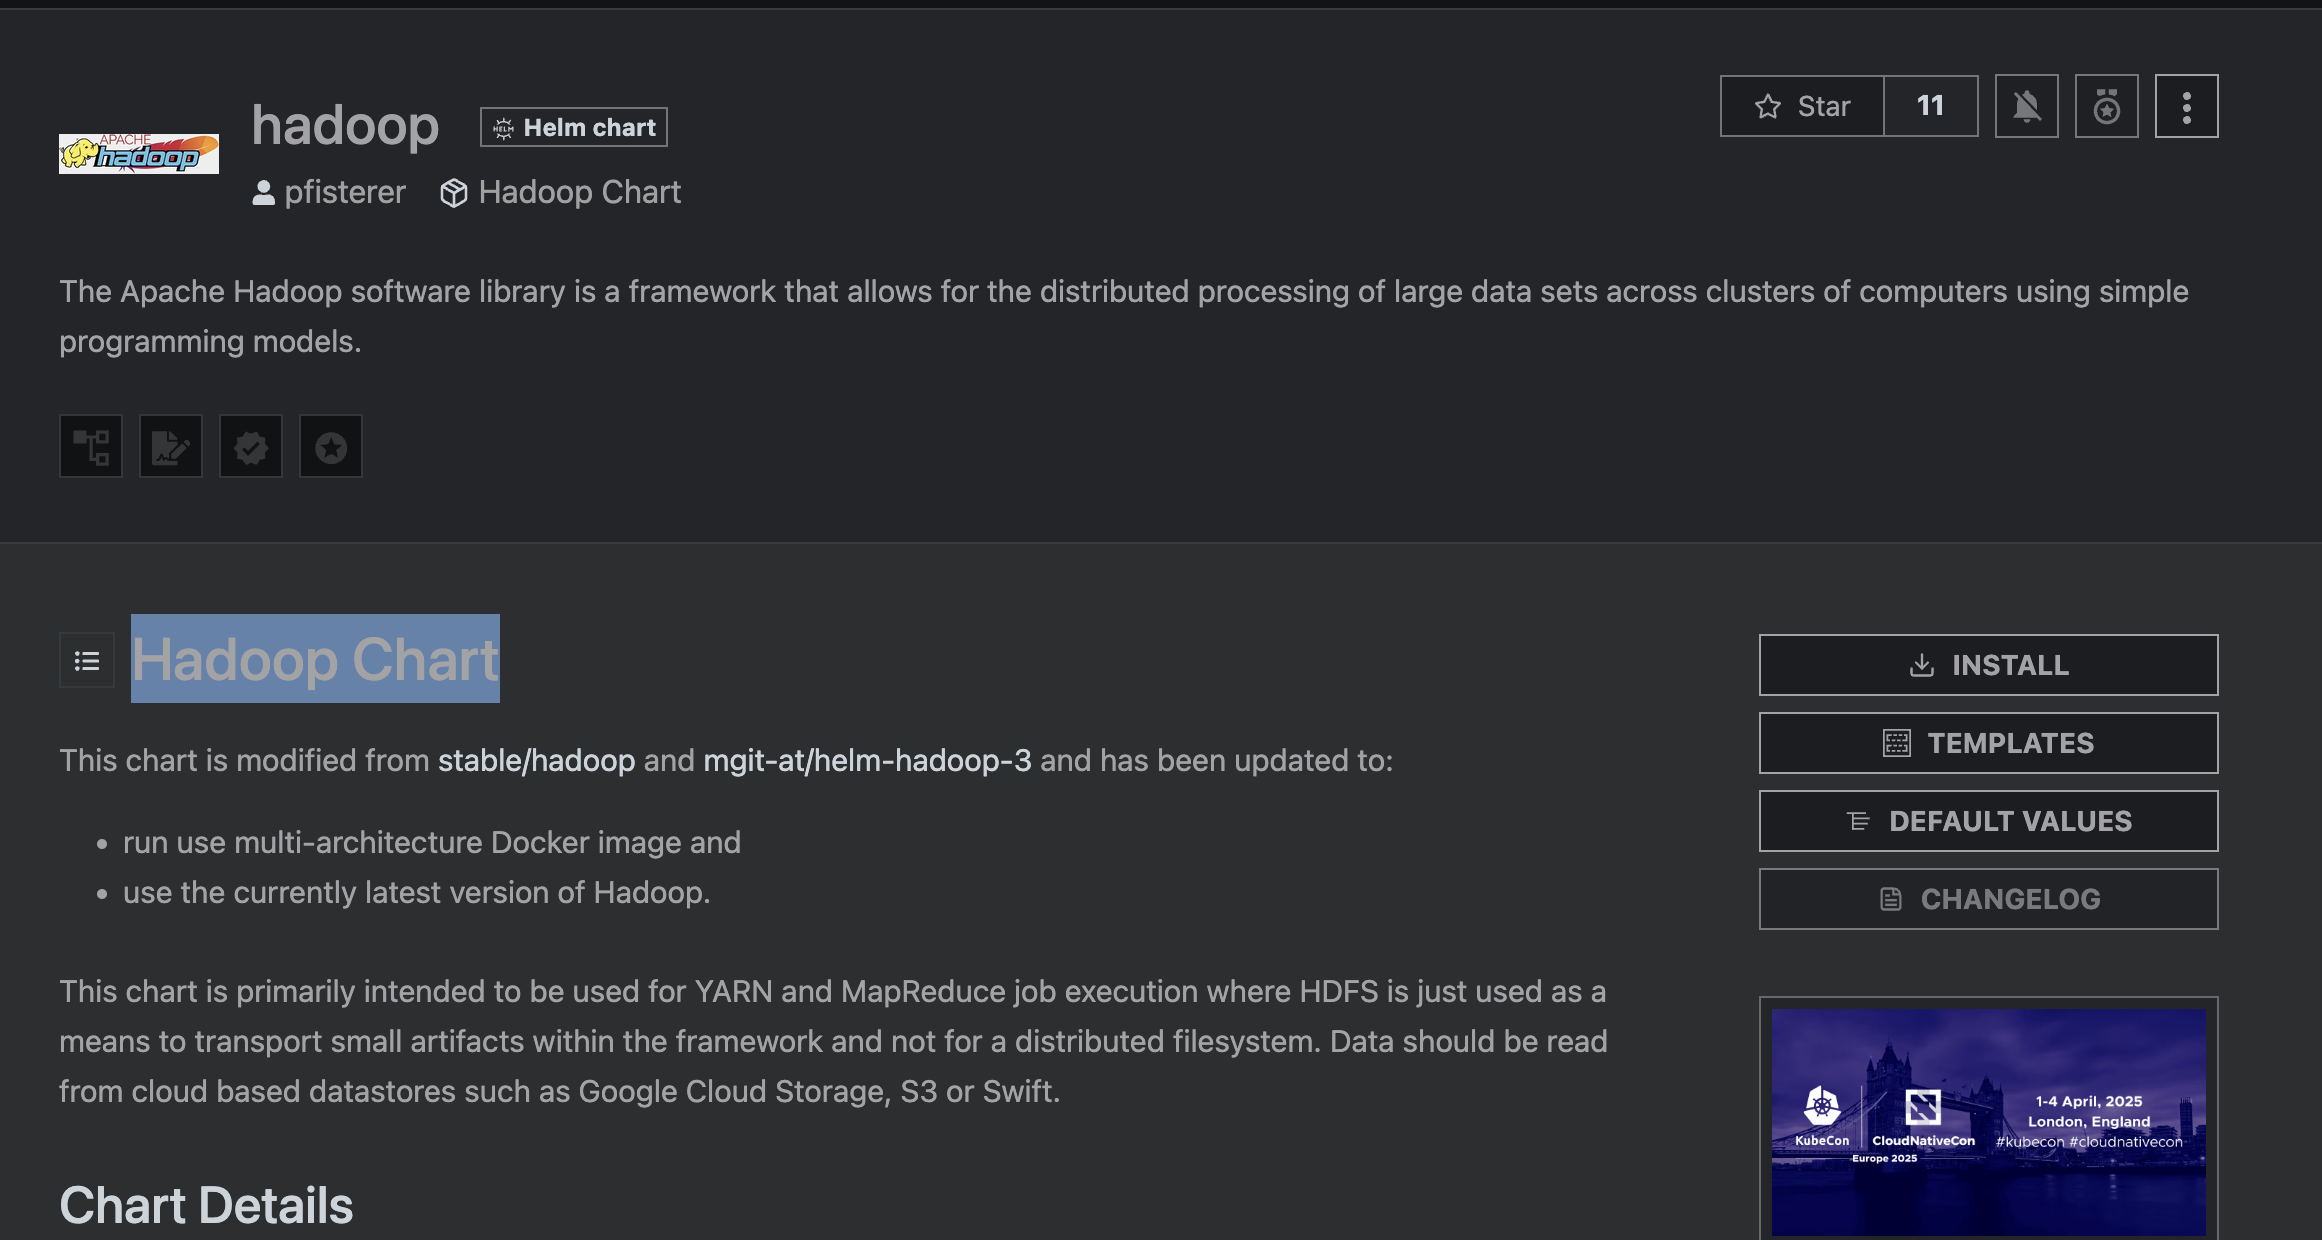Open the TEMPLATES view
Viewport: 2322px width, 1240px height.
(1988, 743)
